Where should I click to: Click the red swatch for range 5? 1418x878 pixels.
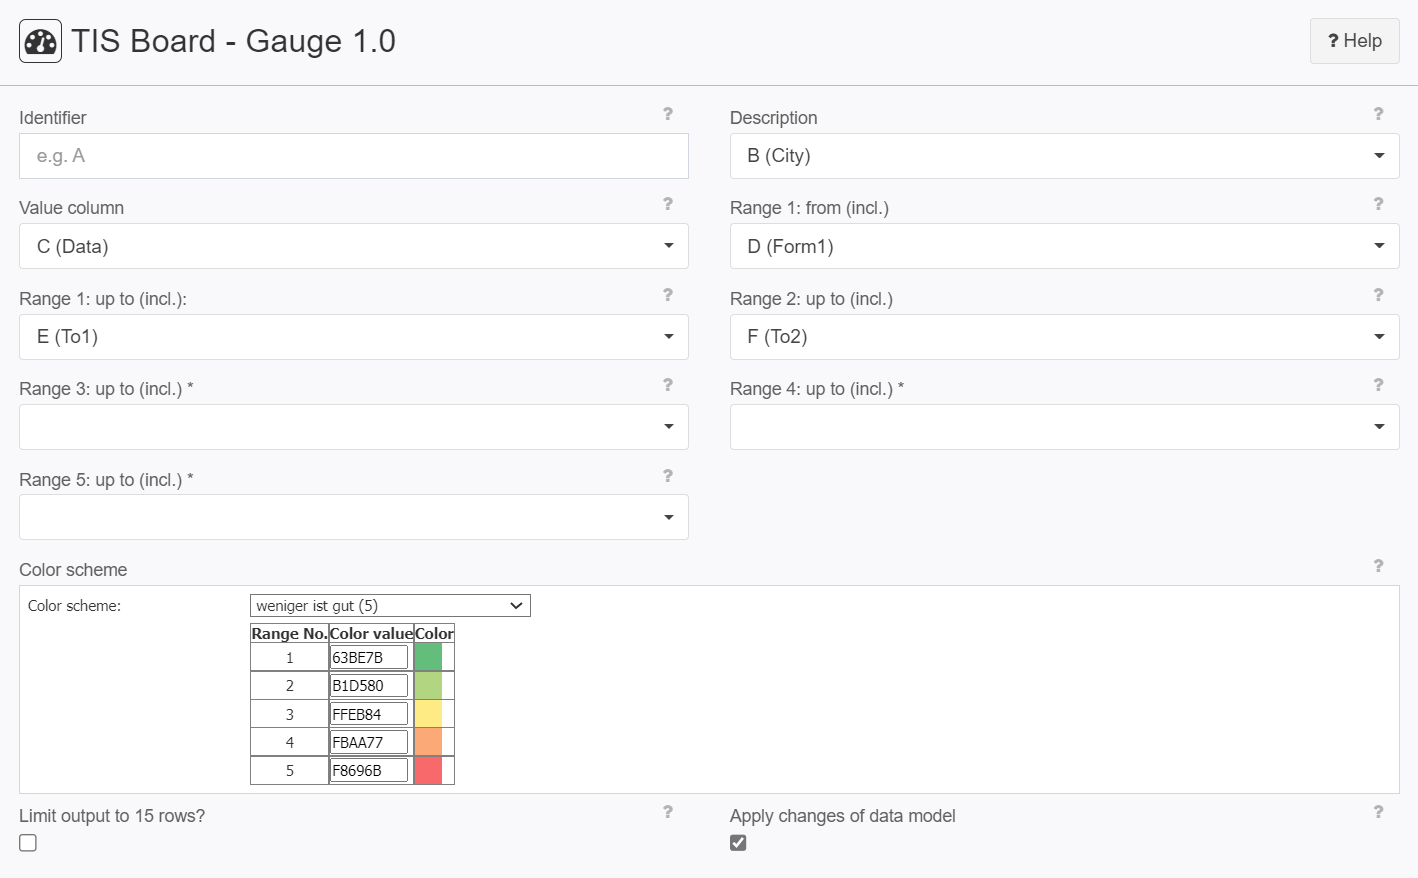(428, 770)
